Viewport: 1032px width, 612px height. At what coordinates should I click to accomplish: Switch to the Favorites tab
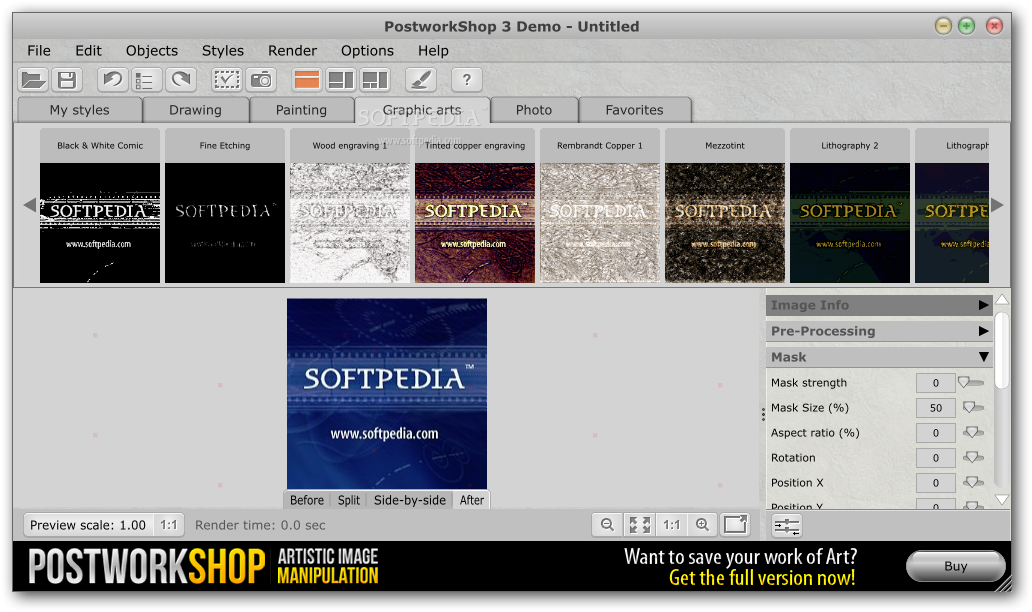(x=634, y=110)
